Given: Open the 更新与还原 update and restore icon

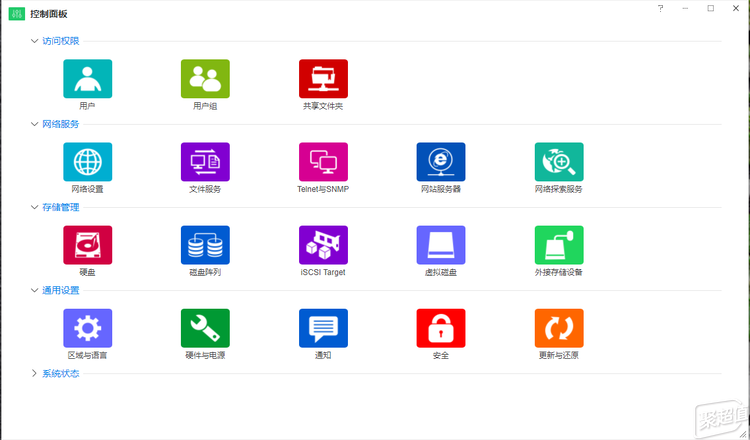Looking at the screenshot, I should tap(559, 329).
